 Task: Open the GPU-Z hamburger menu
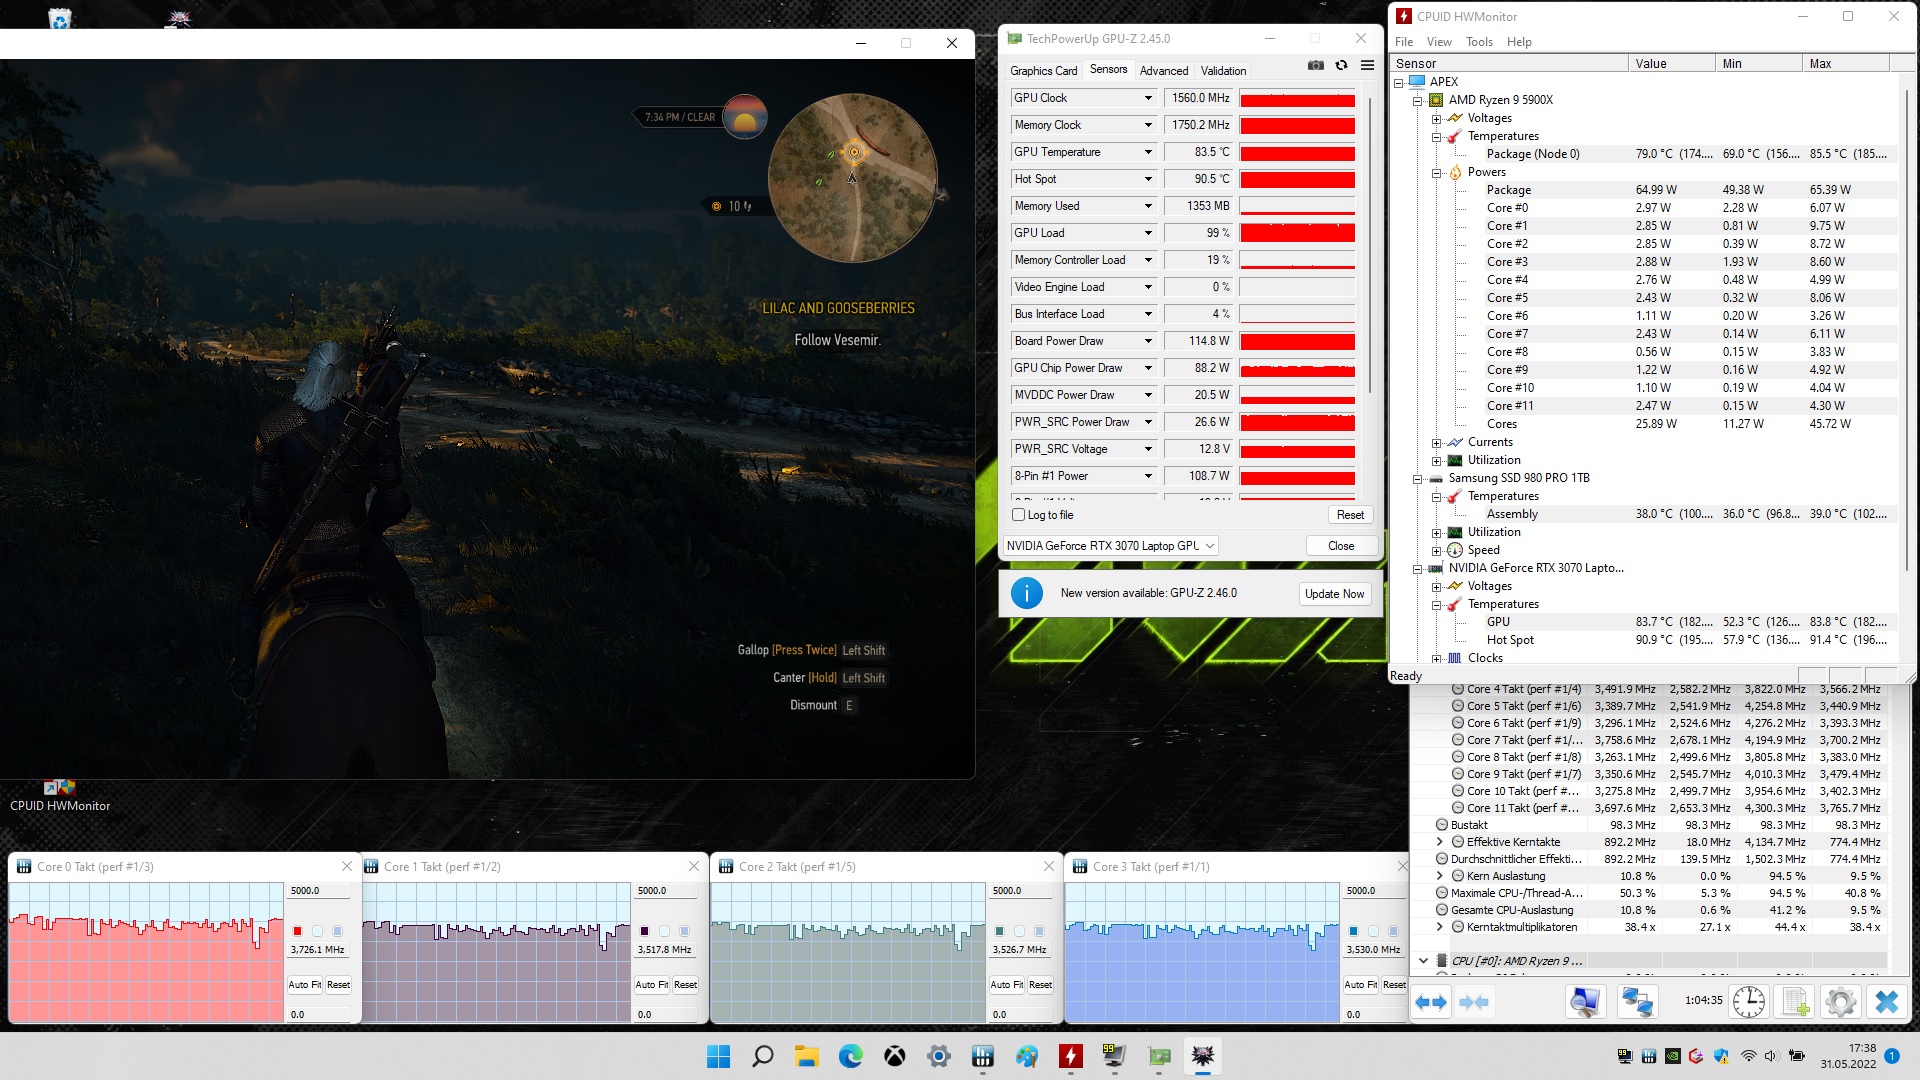(1367, 65)
